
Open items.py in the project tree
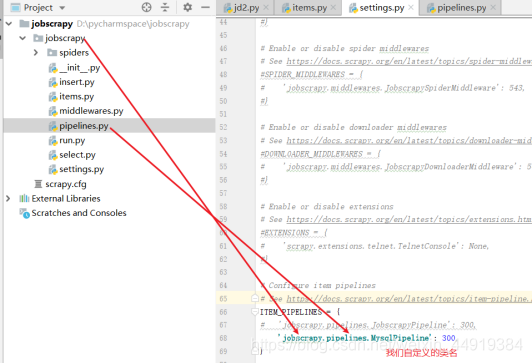point(76,97)
